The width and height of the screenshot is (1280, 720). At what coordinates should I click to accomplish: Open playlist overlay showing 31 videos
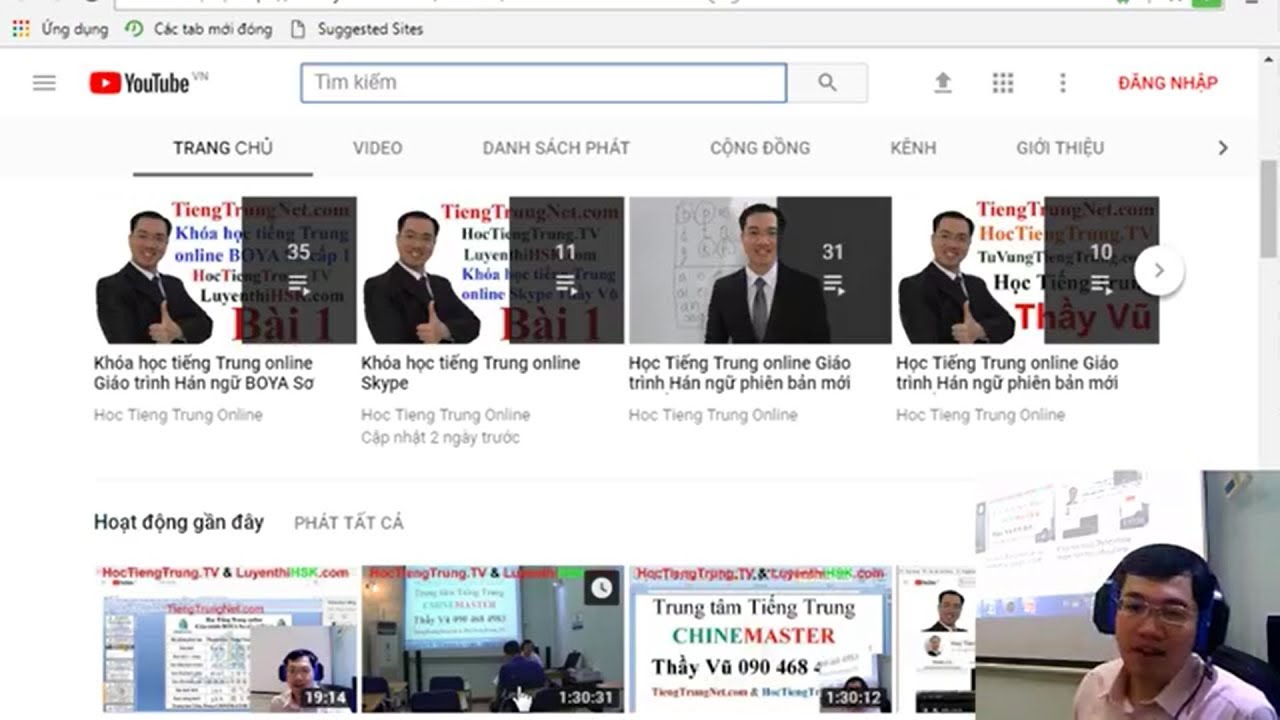(834, 270)
